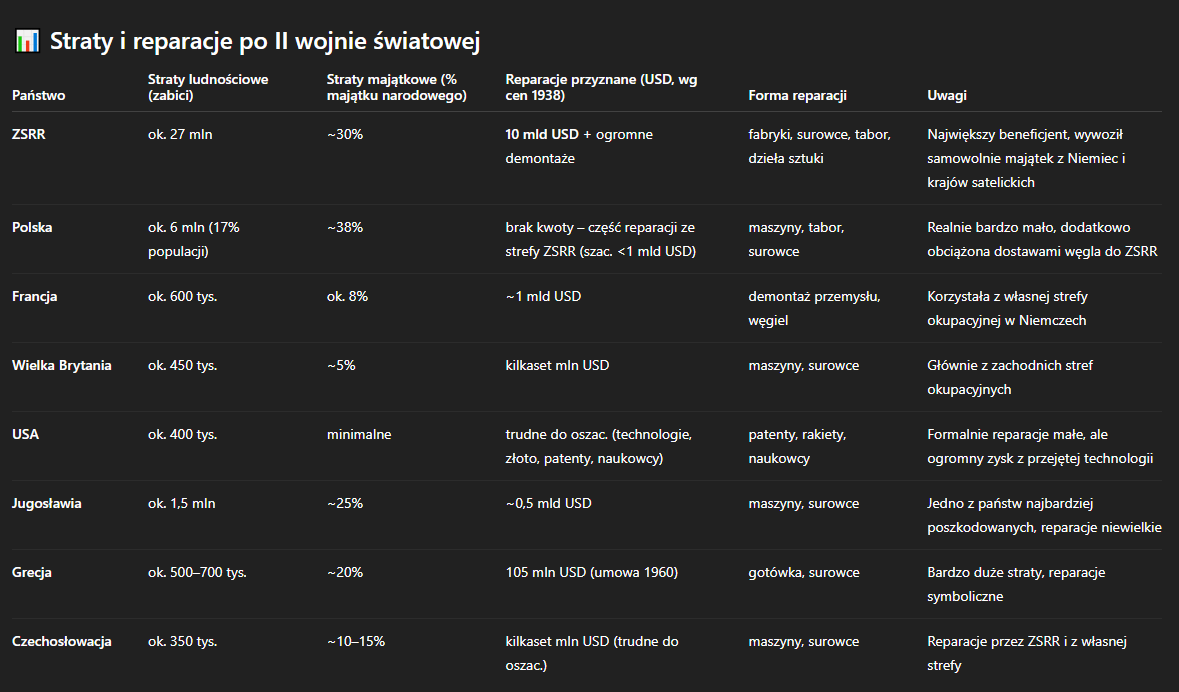Click the 'Grecja' row label
Viewport: 1179px width, 692px height.
pyautogui.click(x=32, y=573)
